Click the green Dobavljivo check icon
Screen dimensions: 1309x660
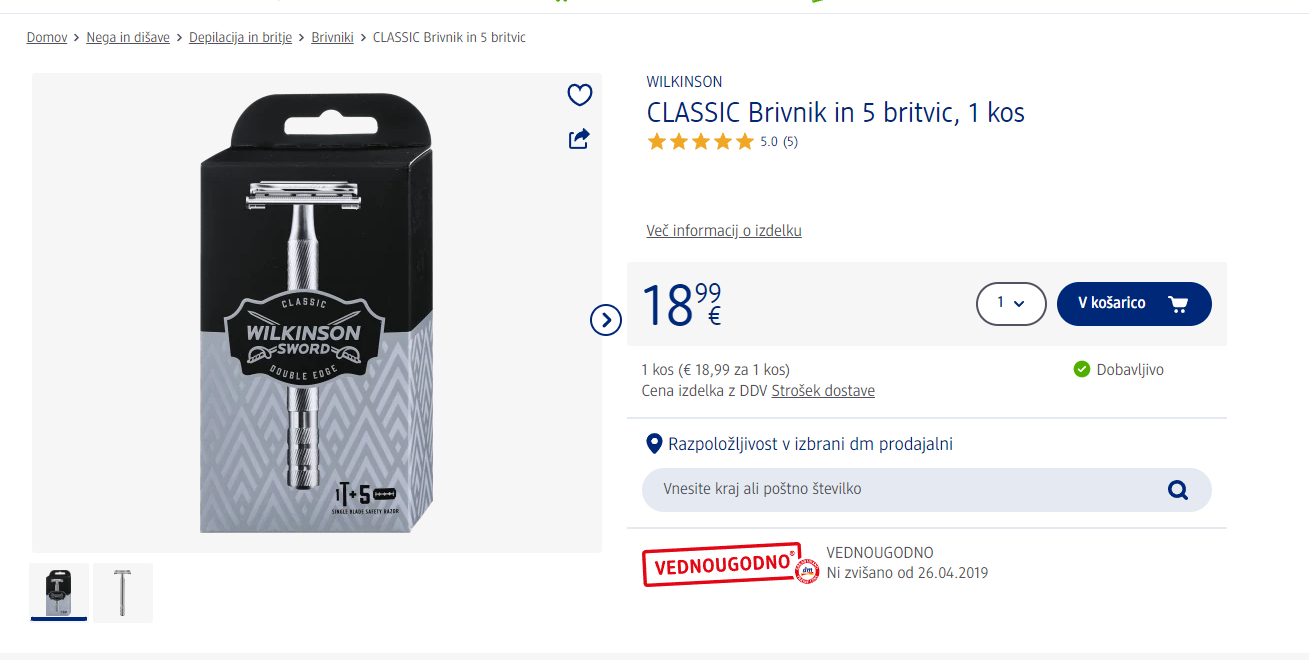coord(1081,370)
